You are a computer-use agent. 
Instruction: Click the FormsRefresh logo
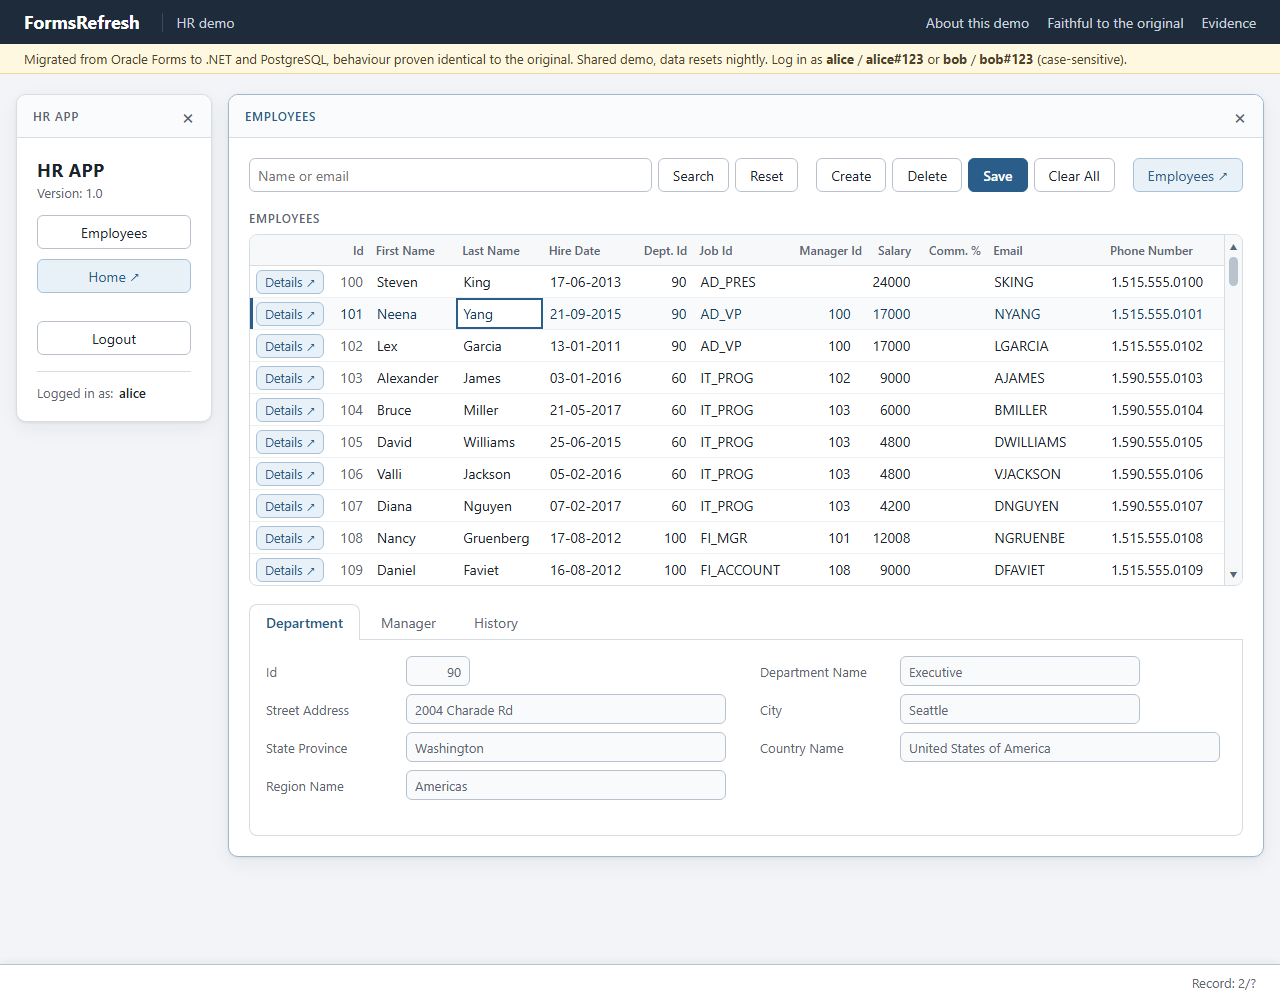[82, 22]
